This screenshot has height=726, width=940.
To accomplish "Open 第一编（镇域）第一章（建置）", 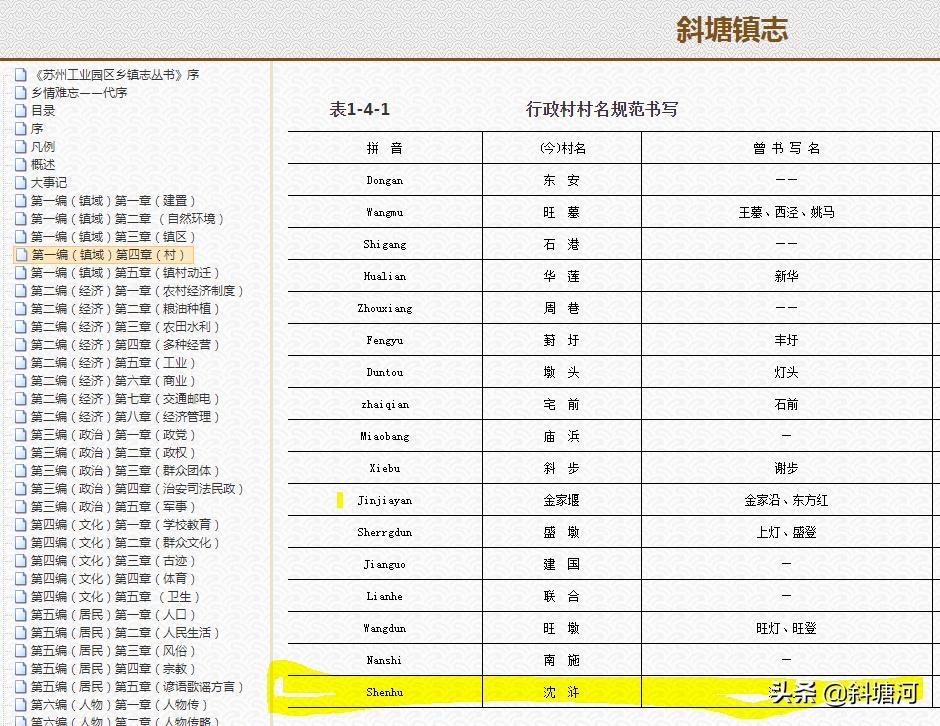I will (113, 200).
